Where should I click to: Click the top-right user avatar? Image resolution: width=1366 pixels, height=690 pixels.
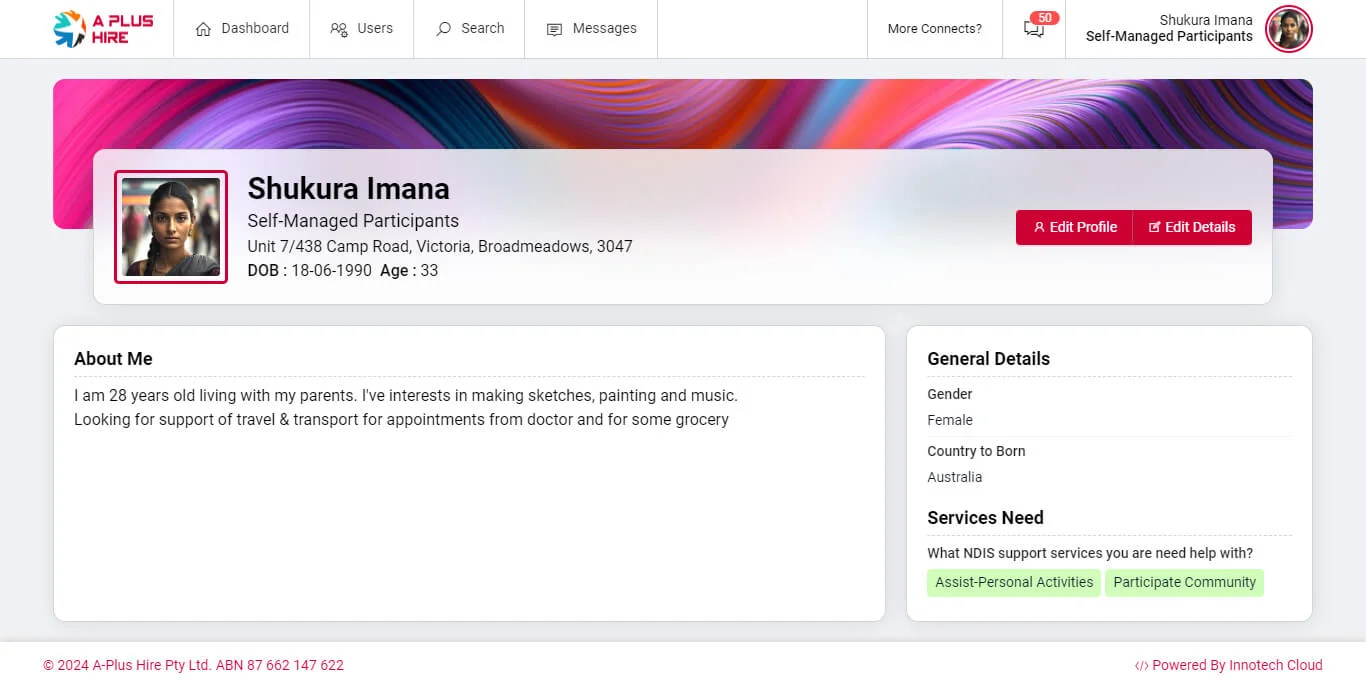coord(1288,29)
